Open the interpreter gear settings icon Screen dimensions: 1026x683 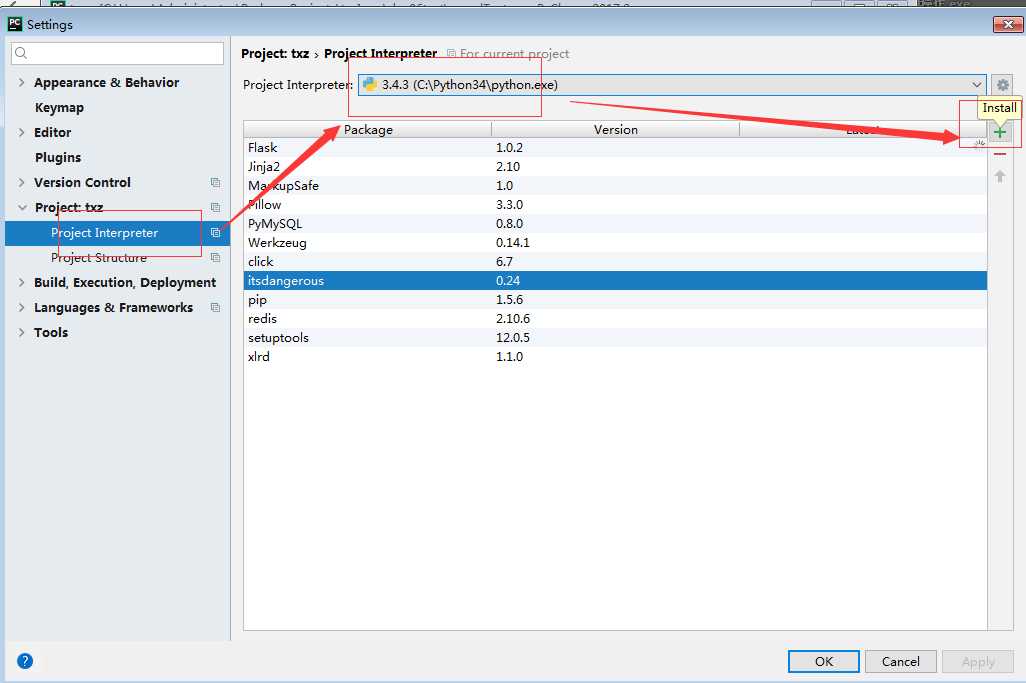click(1002, 84)
